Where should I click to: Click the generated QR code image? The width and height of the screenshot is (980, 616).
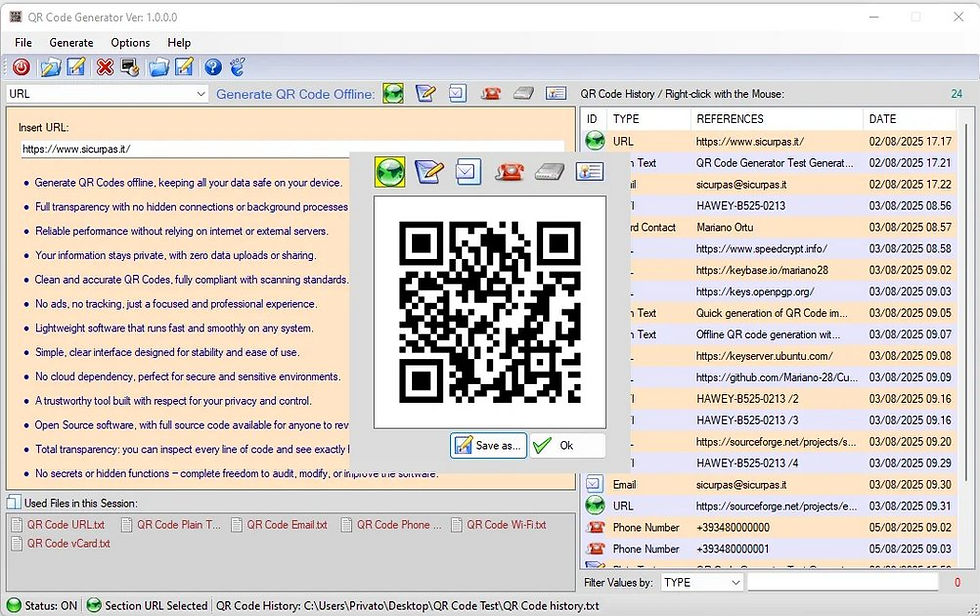tap(490, 312)
